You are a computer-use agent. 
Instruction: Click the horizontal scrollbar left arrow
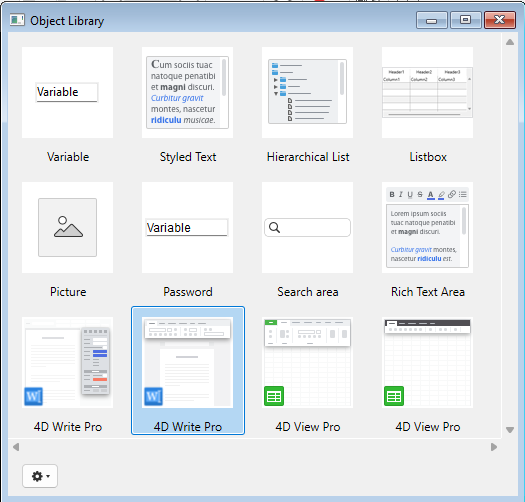click(x=16, y=447)
